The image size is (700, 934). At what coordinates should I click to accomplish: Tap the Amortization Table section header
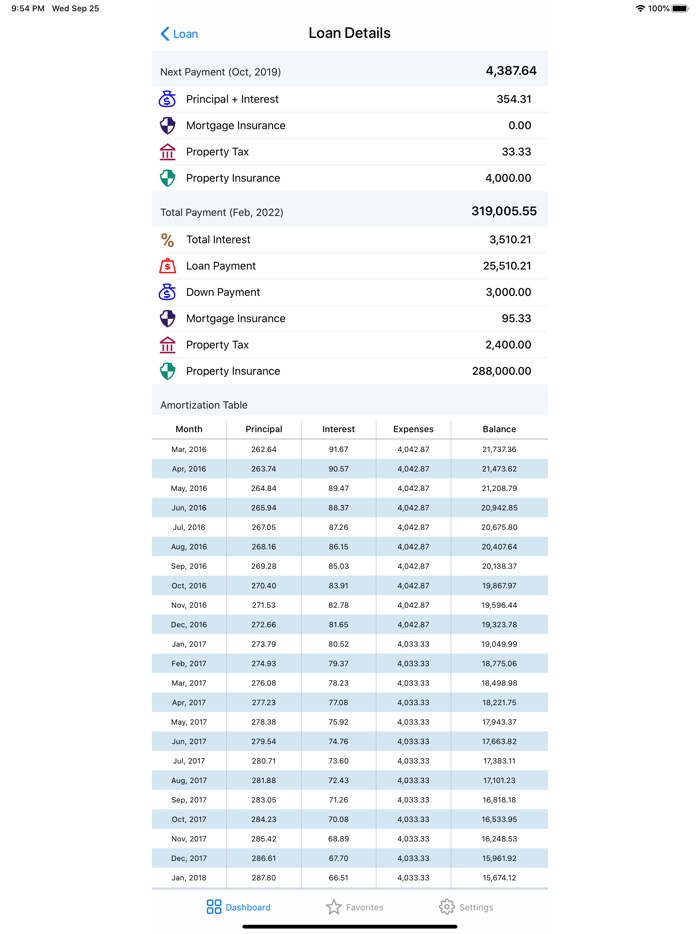350,404
